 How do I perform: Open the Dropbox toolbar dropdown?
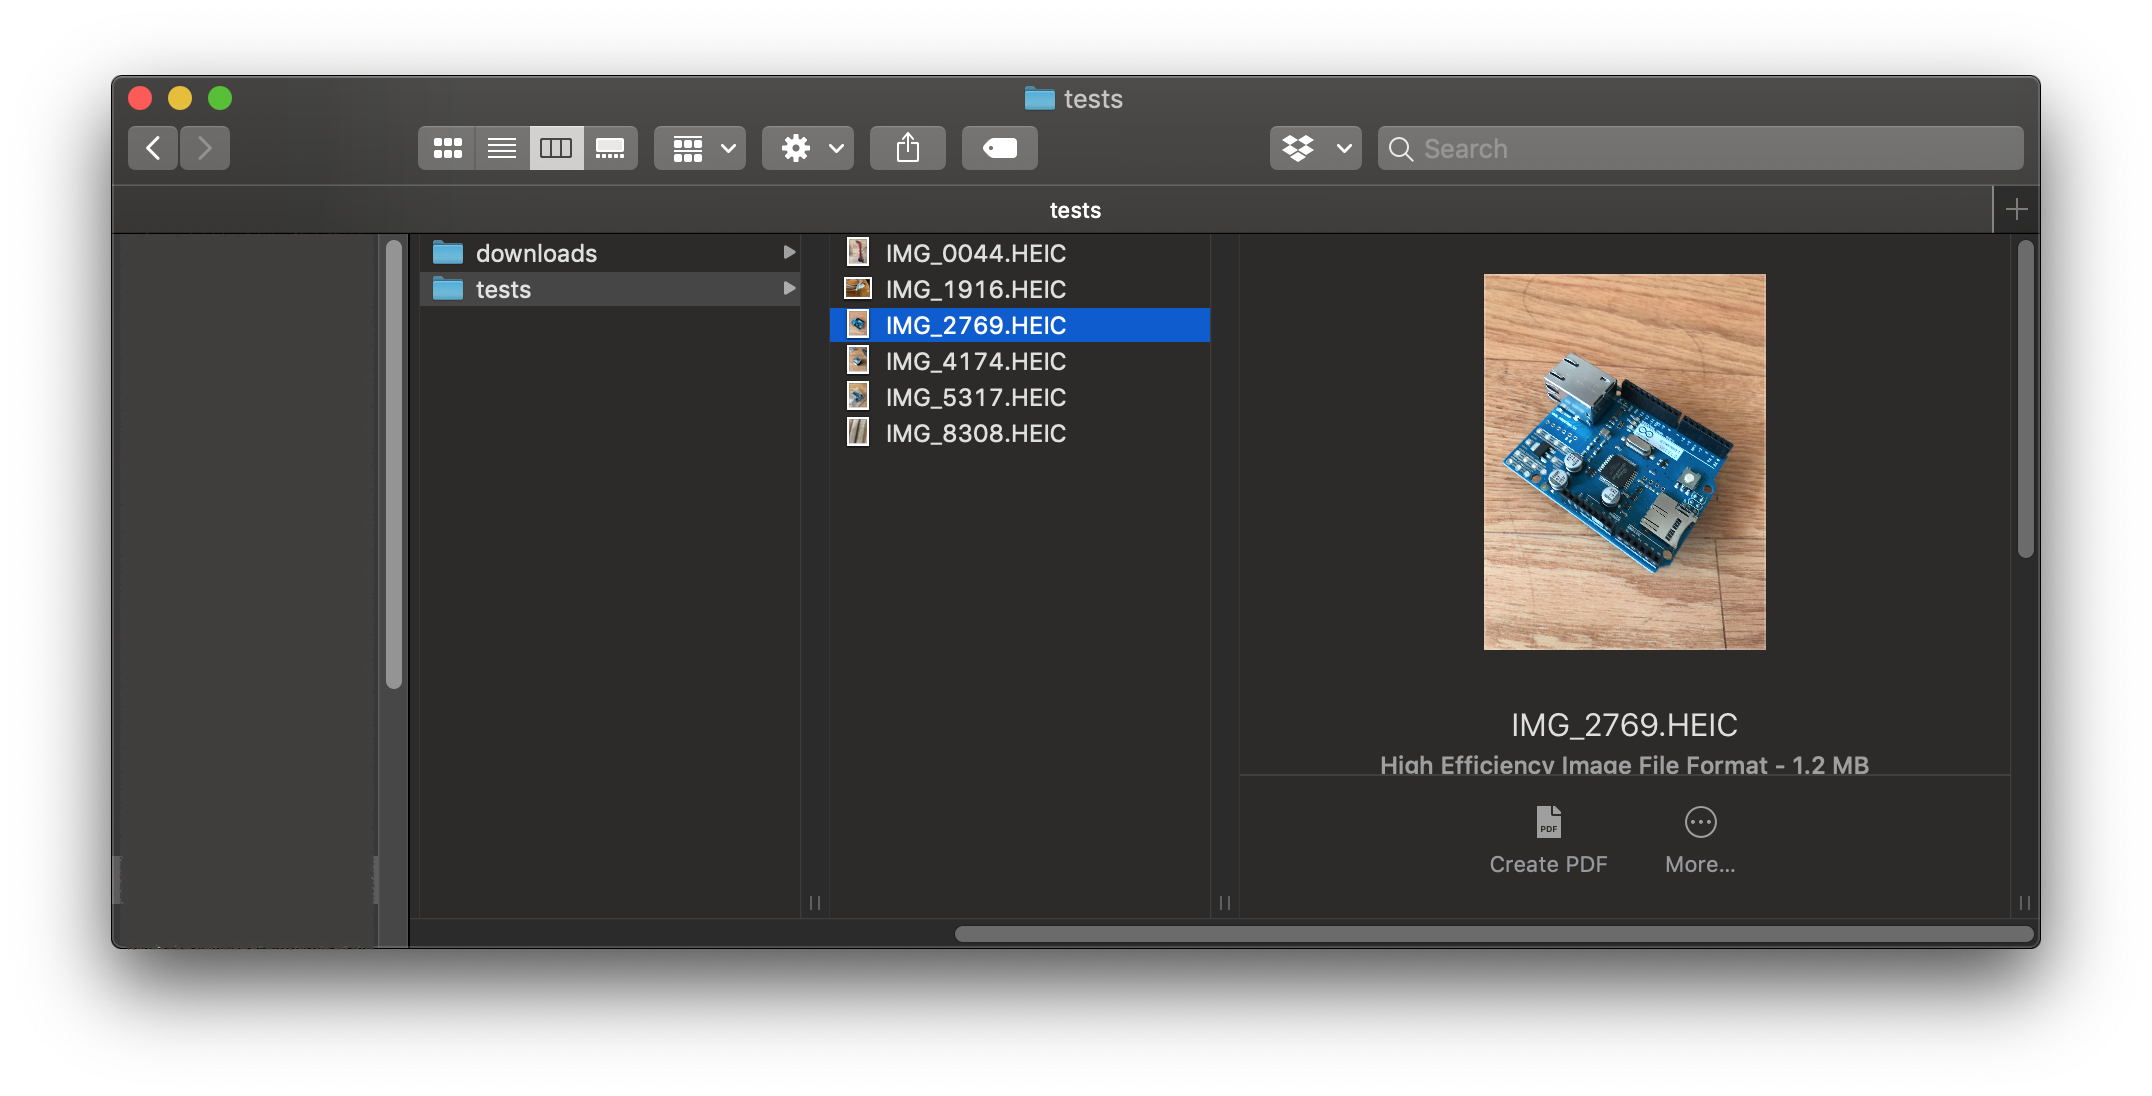click(1315, 148)
